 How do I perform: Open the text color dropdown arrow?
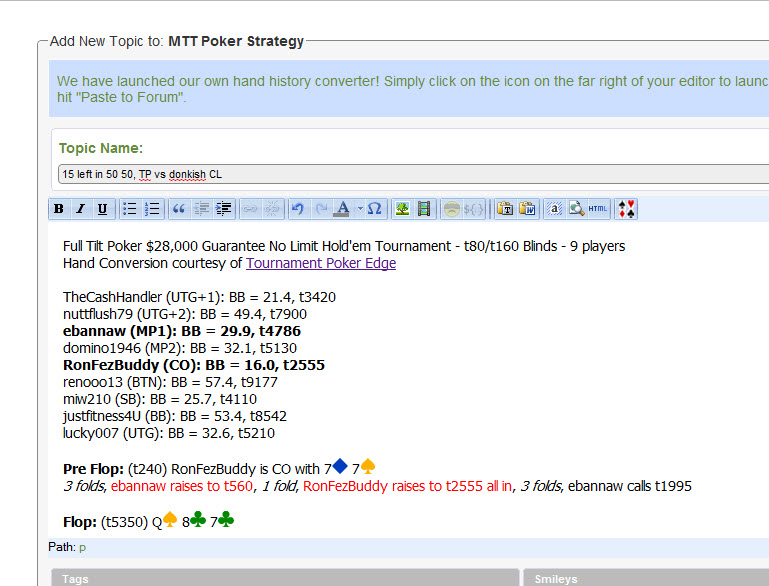point(360,209)
